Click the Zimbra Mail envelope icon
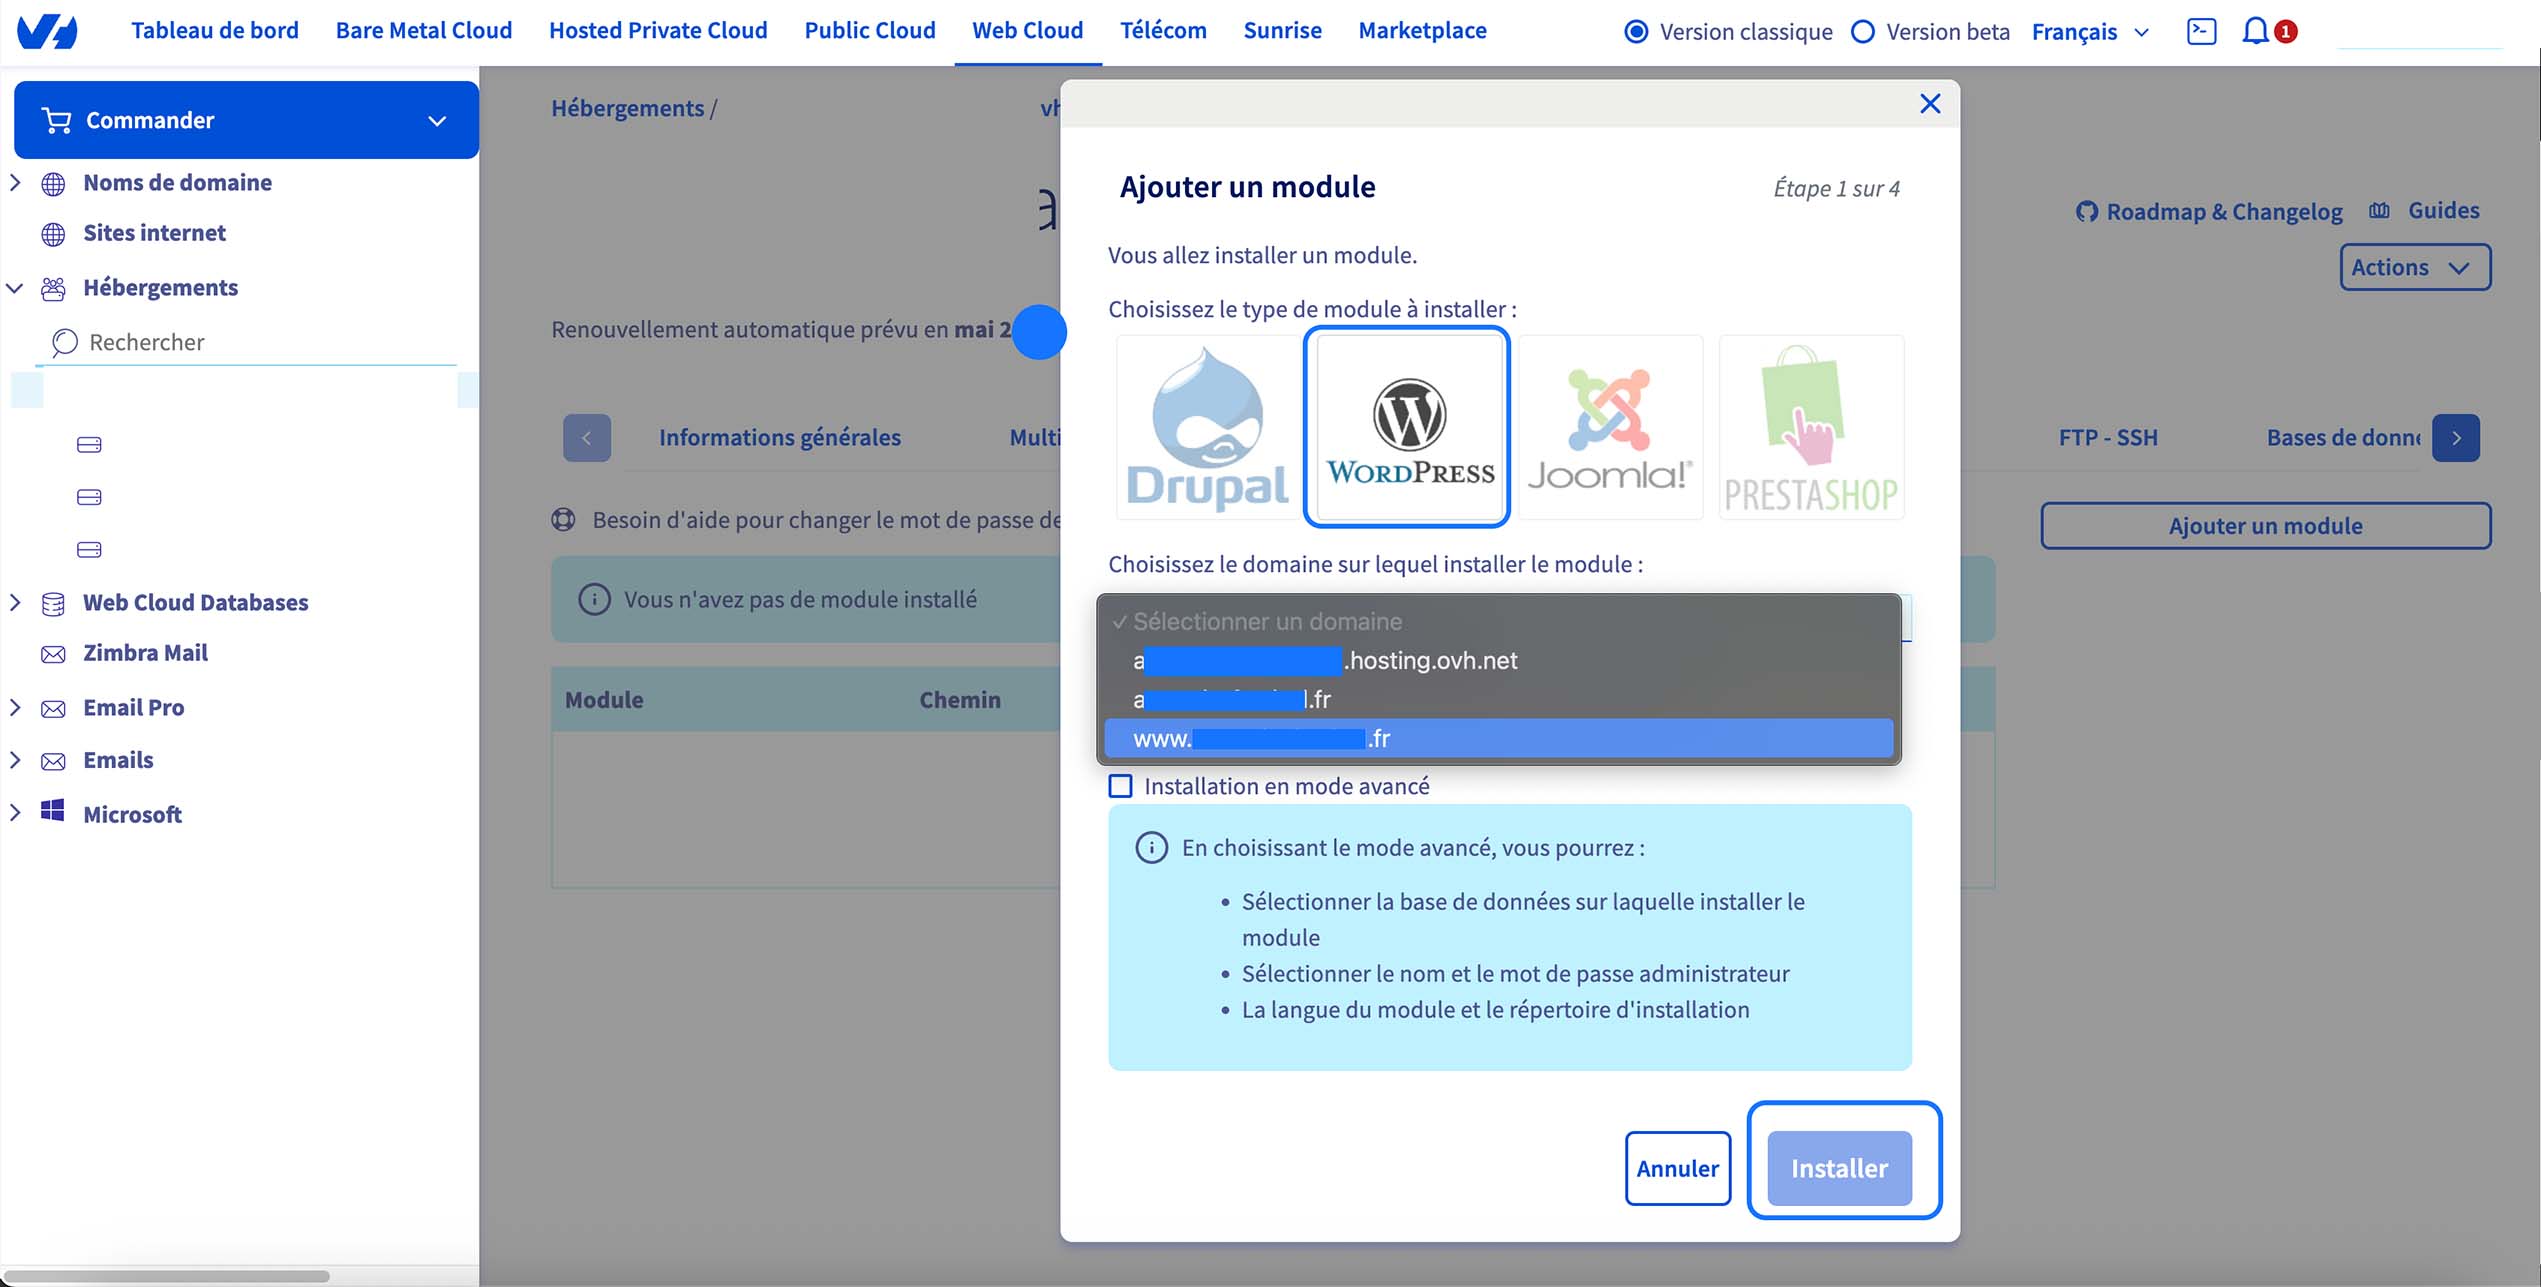Screen dimensions: 2541x1287 click(53, 653)
